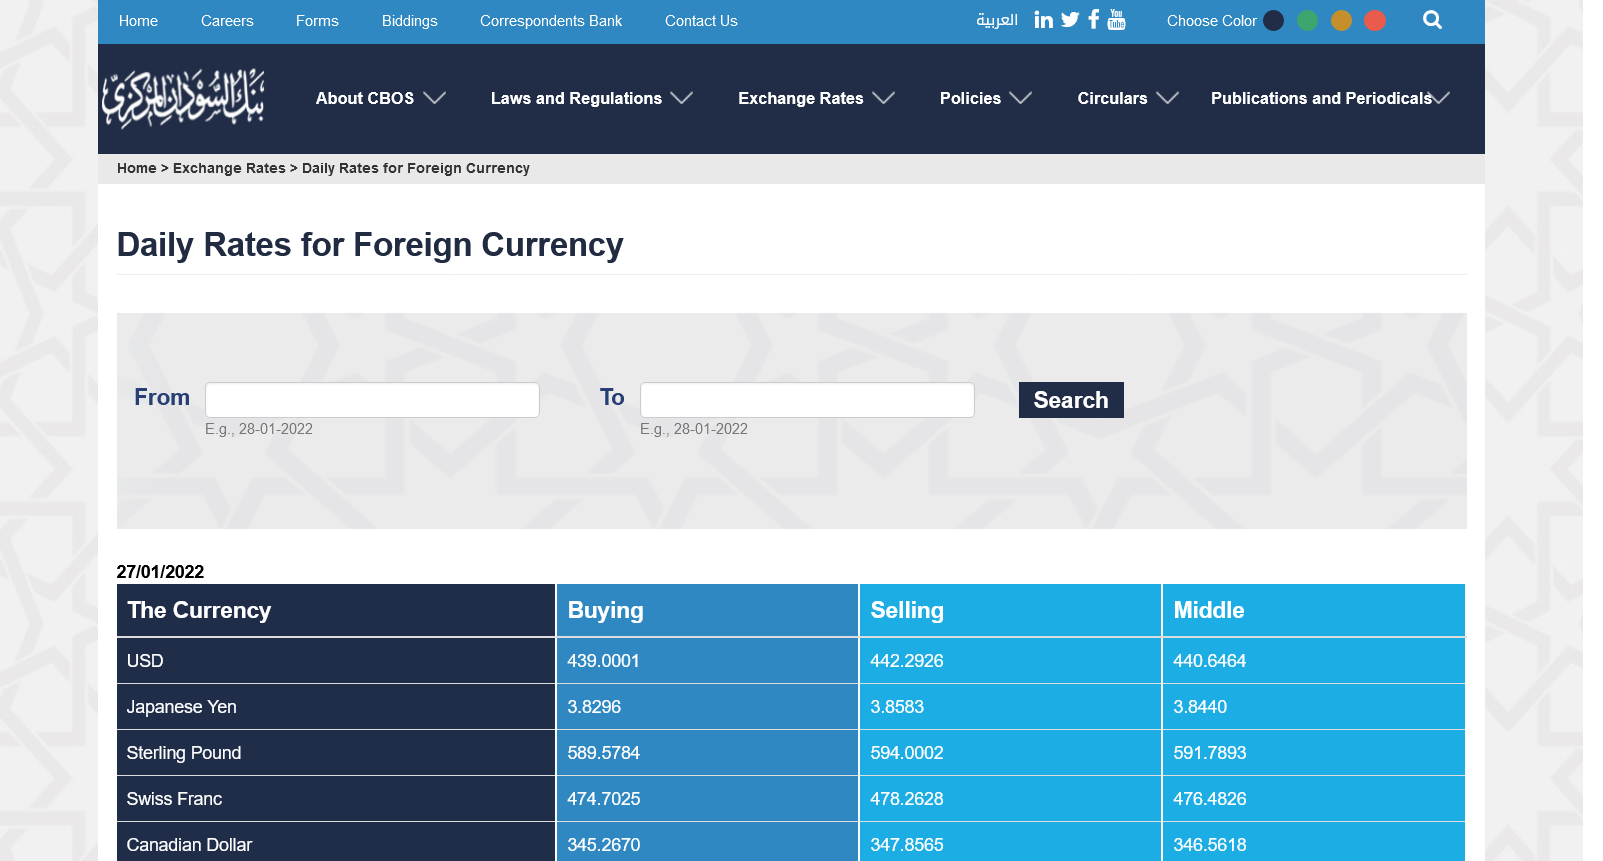Expand the About CBOS menu
This screenshot has width=1603, height=861.
click(x=380, y=98)
